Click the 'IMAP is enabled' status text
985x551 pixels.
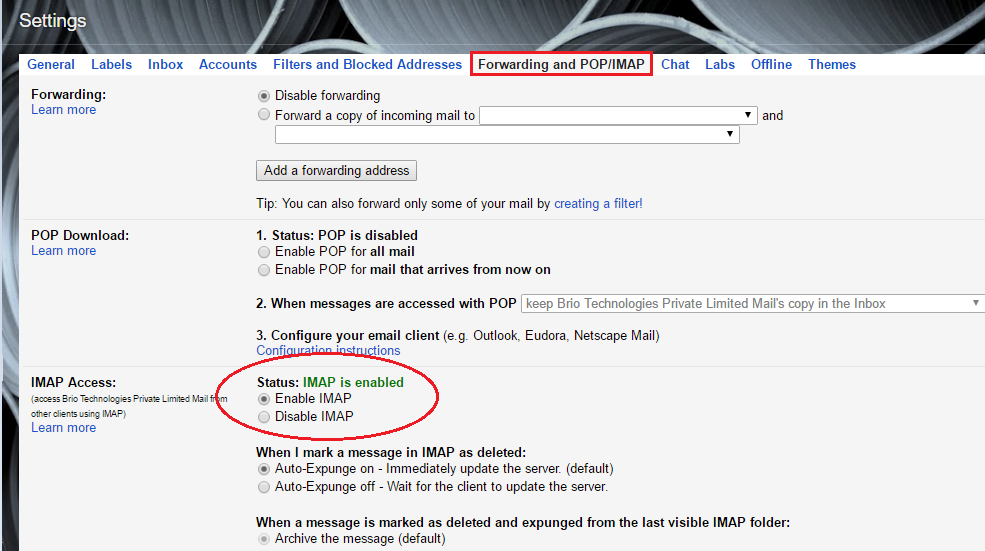(x=353, y=383)
